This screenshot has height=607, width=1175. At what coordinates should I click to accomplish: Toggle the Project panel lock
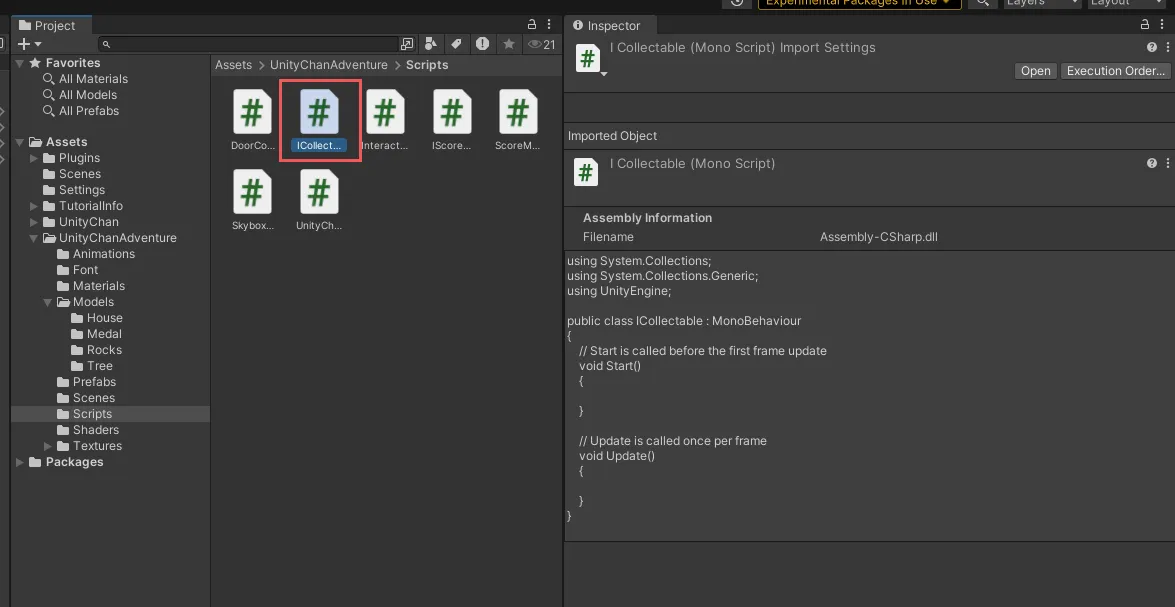(x=532, y=25)
